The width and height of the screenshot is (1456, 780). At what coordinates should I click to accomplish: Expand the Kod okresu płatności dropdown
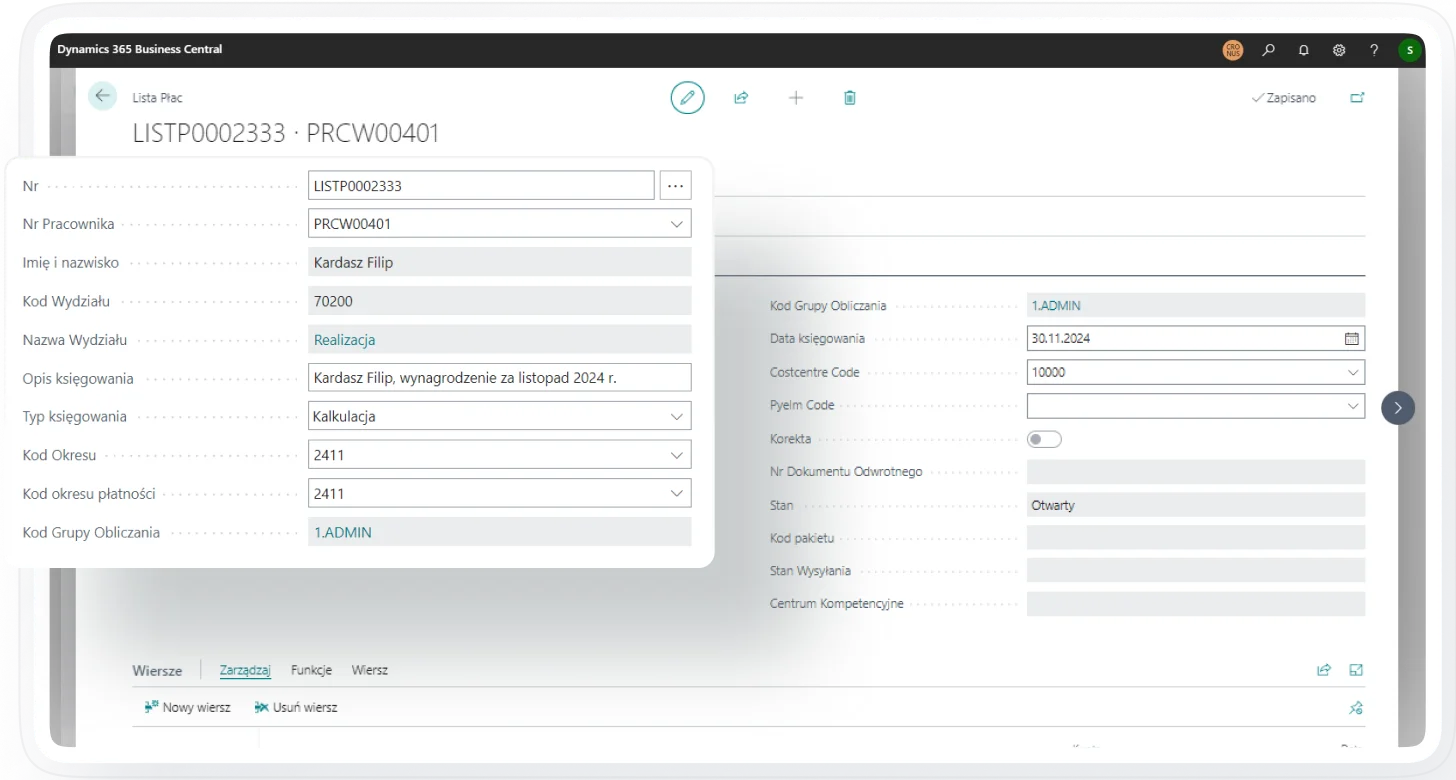pyautogui.click(x=677, y=493)
